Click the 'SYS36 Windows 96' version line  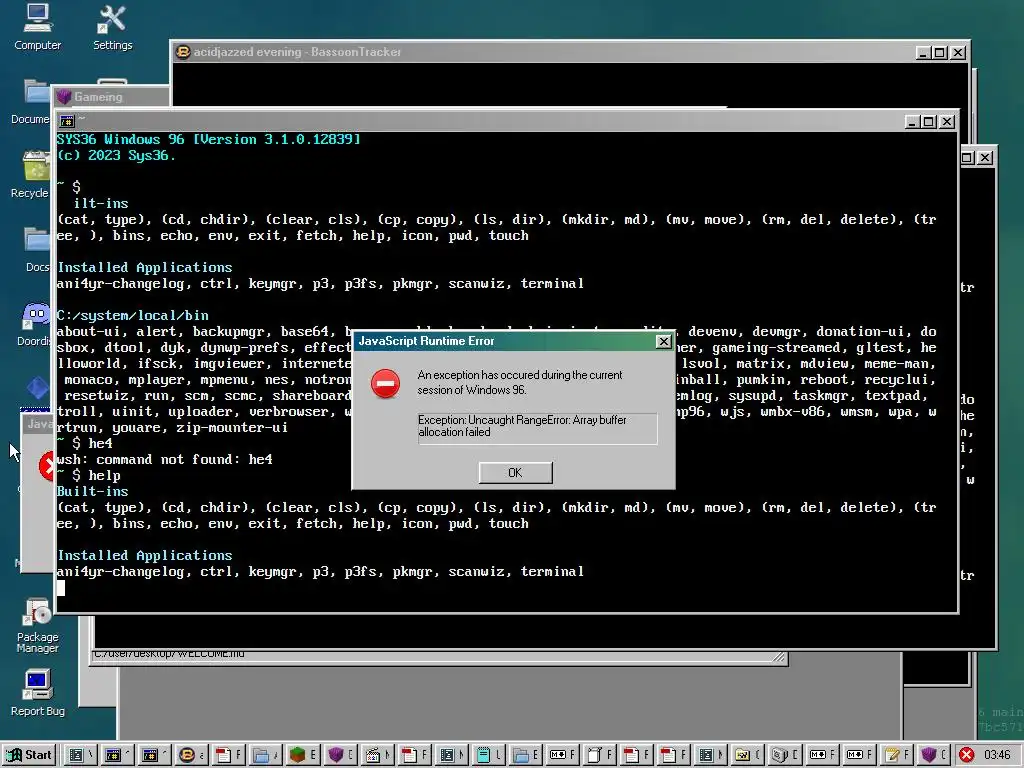pos(208,139)
